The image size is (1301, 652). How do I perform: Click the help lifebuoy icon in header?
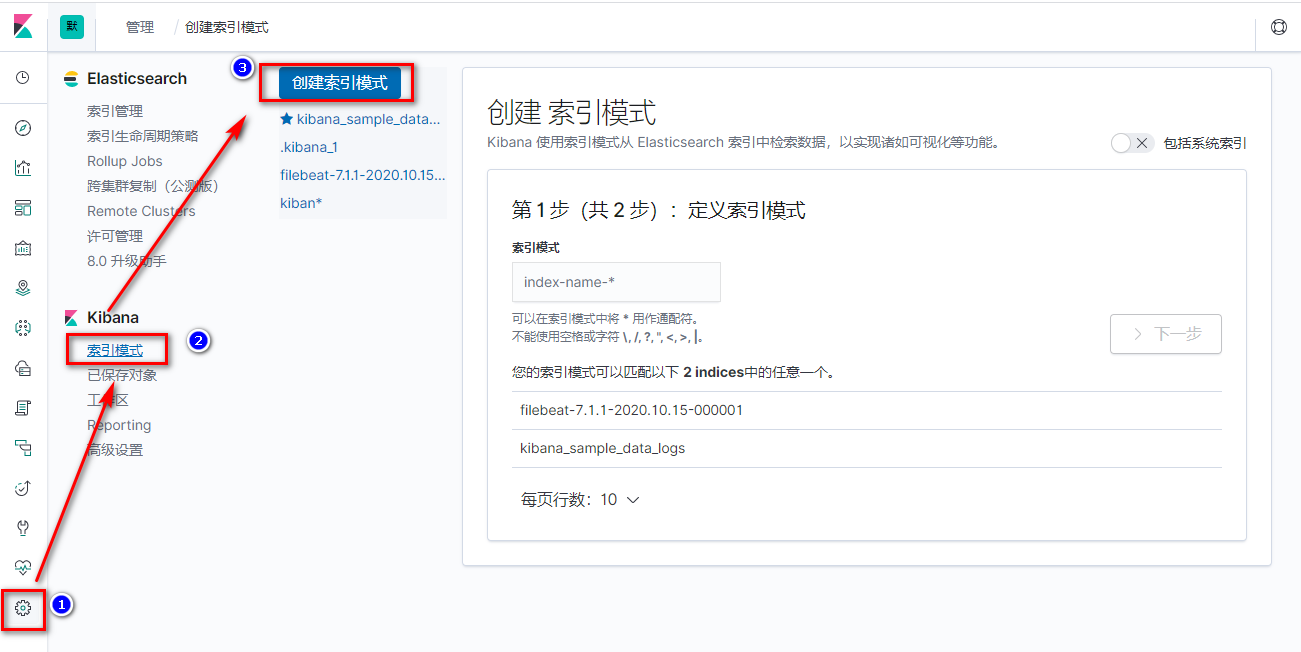1278,27
